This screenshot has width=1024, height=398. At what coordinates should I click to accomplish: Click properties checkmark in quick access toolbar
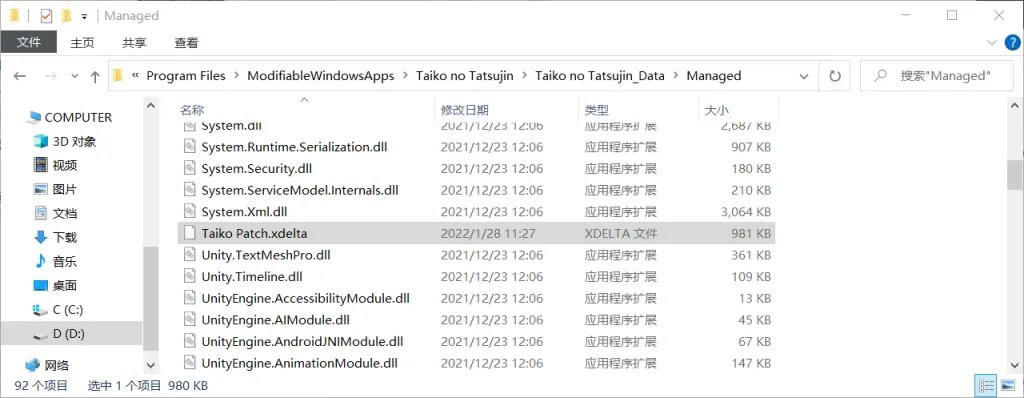(46, 16)
